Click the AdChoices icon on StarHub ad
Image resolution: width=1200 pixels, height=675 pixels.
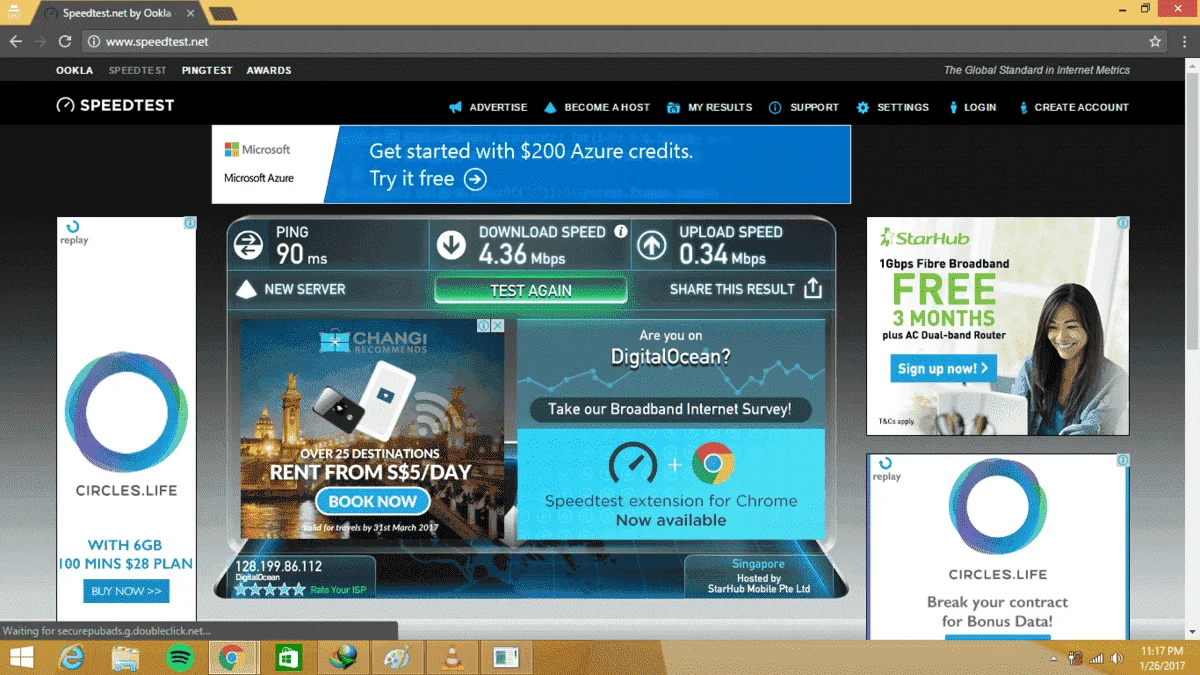point(1123,224)
